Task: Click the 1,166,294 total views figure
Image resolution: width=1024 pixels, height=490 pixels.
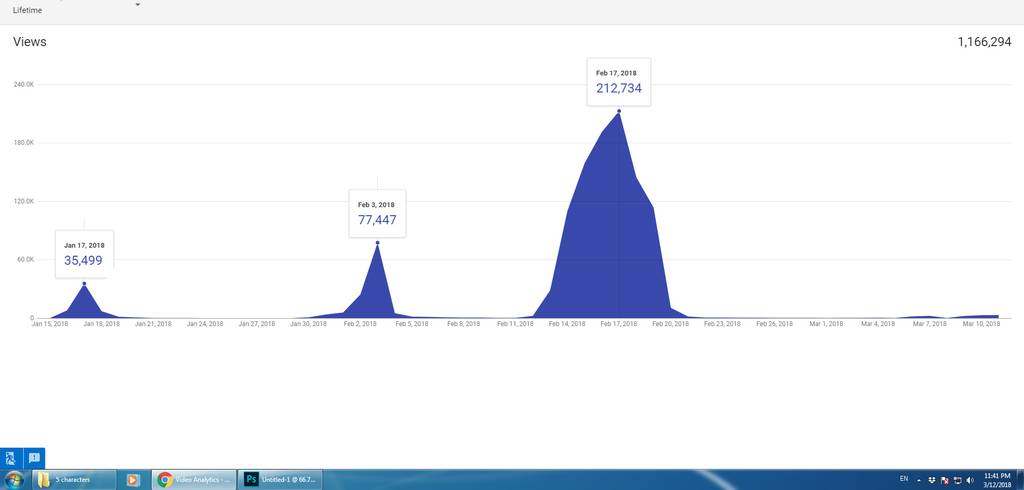Action: [x=984, y=42]
